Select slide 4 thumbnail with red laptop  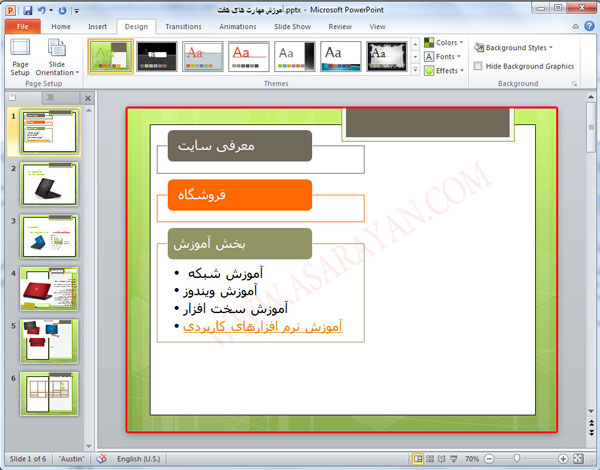click(48, 289)
